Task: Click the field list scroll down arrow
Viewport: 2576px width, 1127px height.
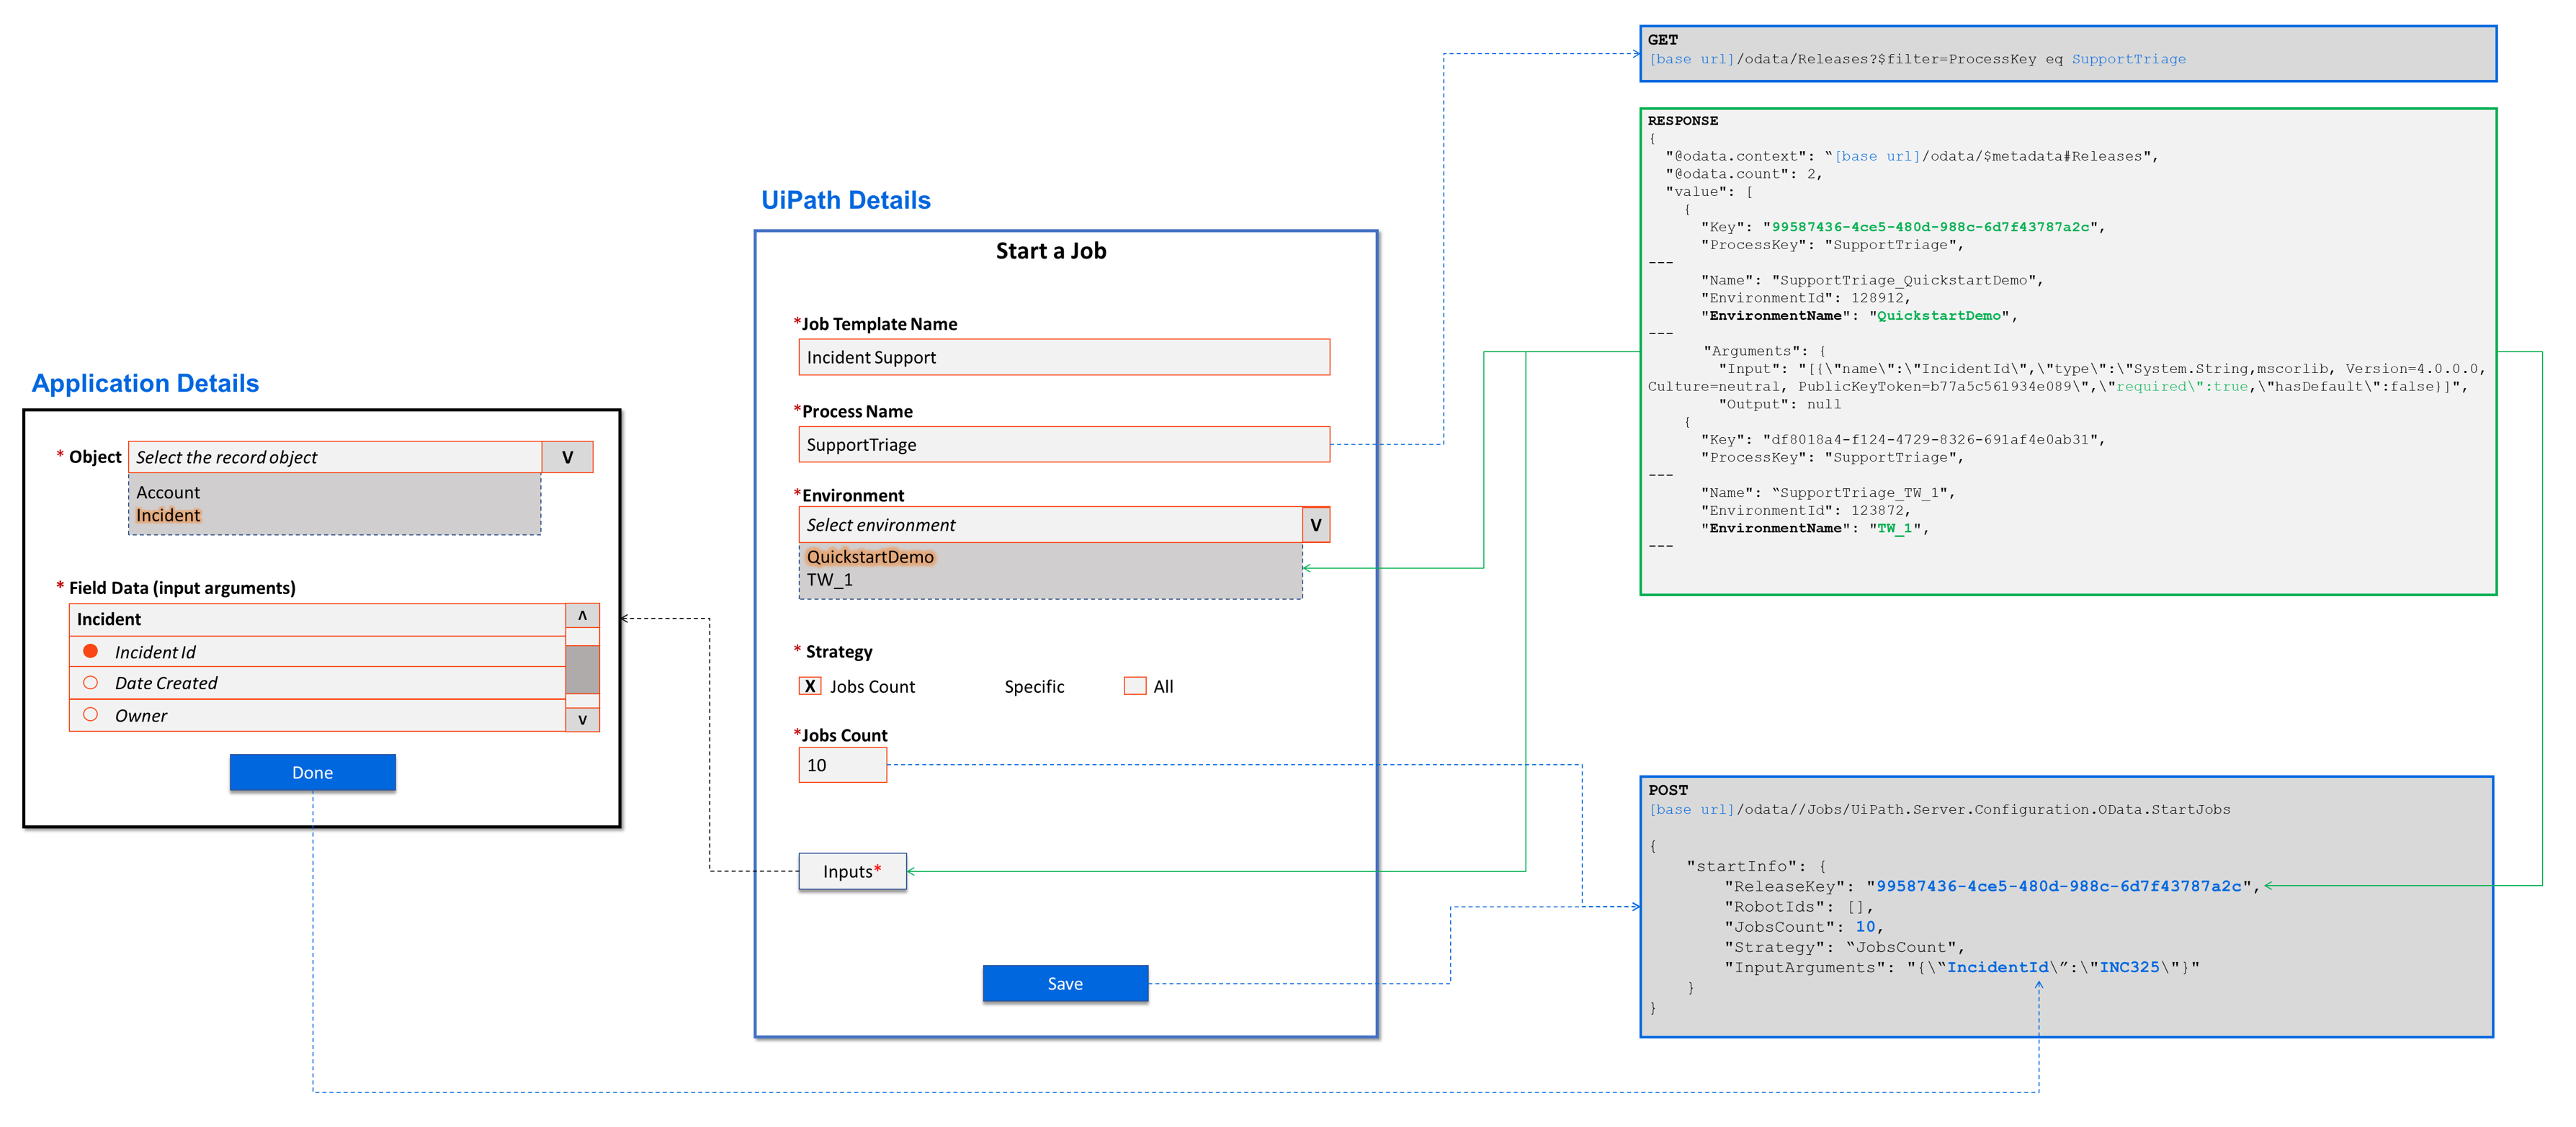Action: coord(582,719)
